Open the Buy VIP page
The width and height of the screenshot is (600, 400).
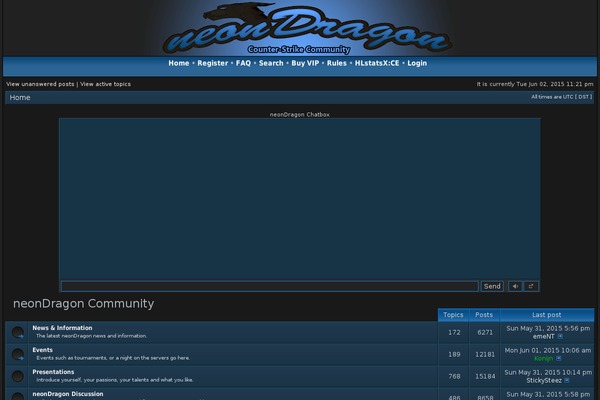(305, 63)
